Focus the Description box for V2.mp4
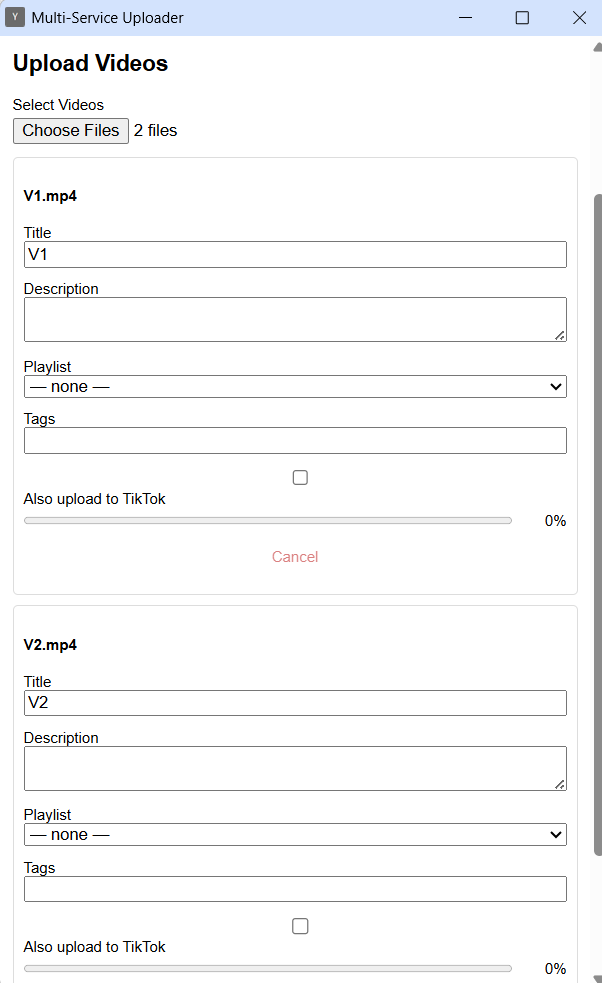 (295, 768)
